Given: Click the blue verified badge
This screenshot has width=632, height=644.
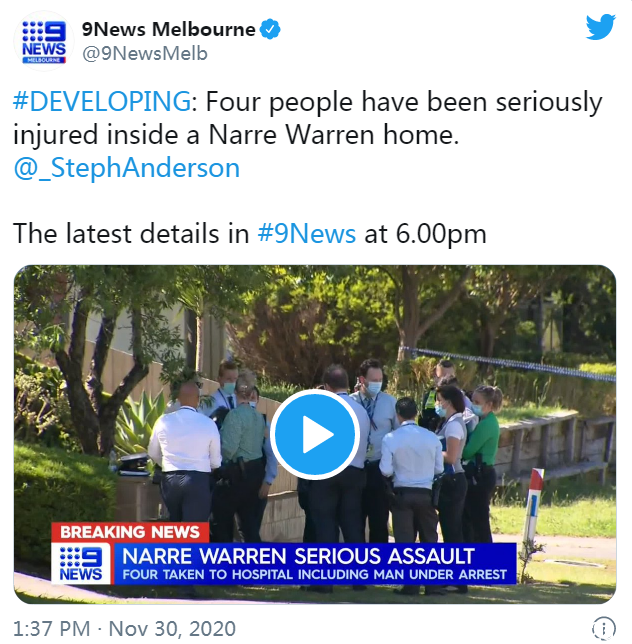Looking at the screenshot, I should coord(271,29).
